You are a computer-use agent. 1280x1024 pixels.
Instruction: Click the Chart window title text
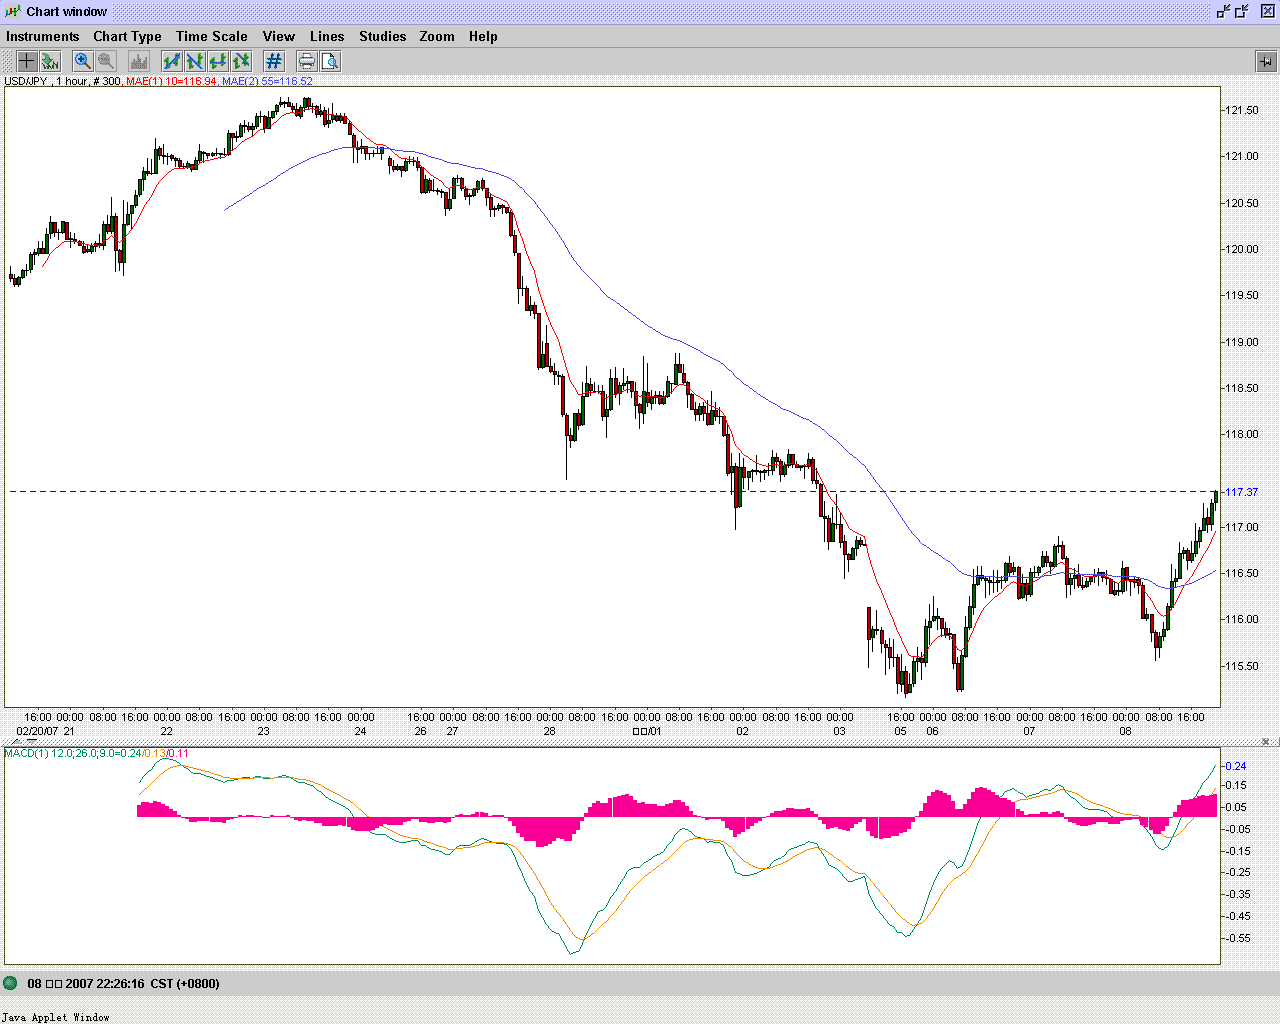click(x=67, y=12)
